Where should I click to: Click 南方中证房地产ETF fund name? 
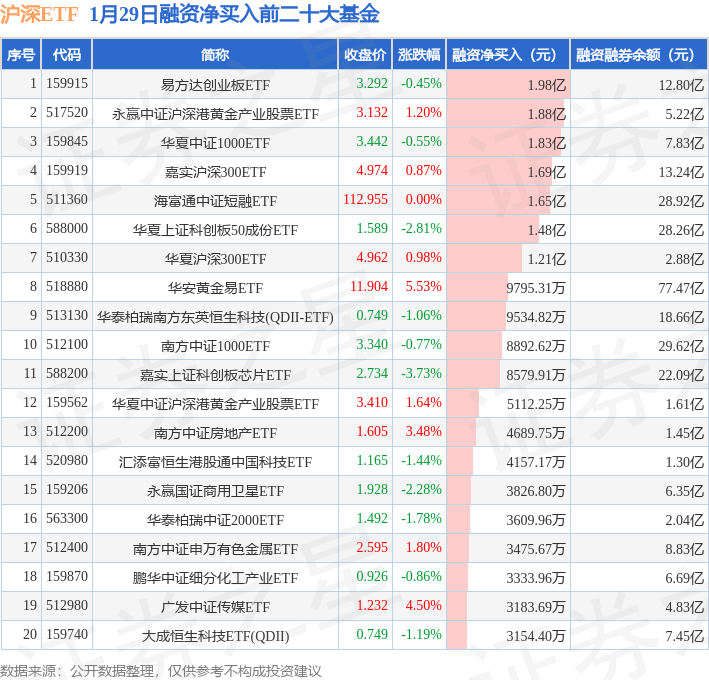coord(215,433)
